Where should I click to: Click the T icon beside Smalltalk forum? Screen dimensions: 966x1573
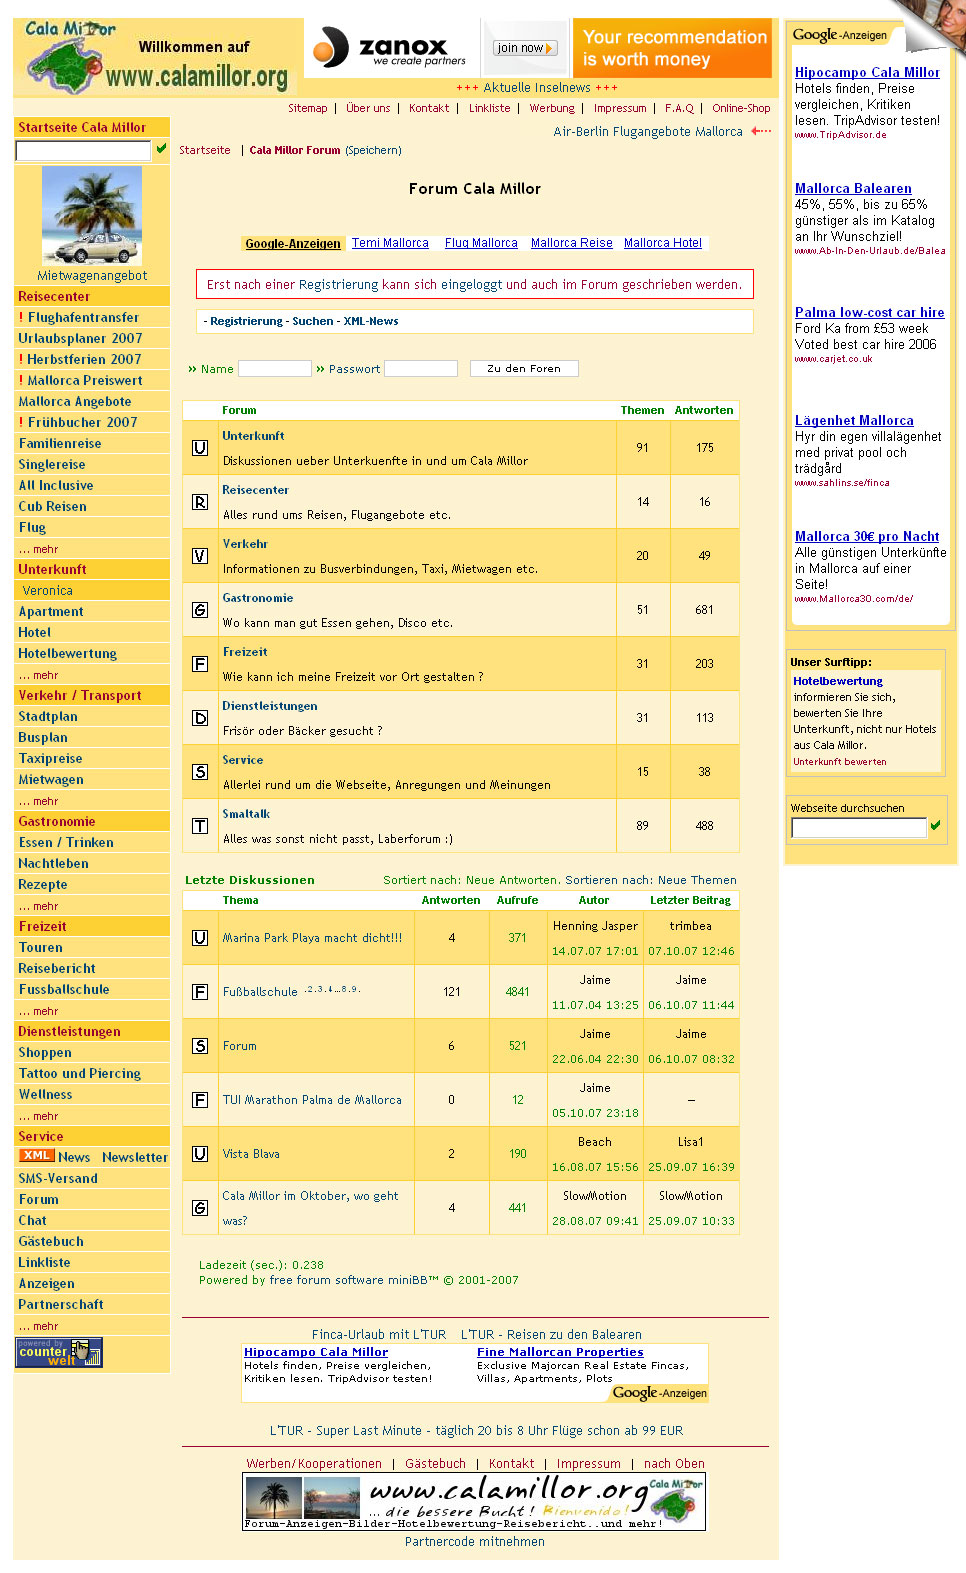click(200, 826)
